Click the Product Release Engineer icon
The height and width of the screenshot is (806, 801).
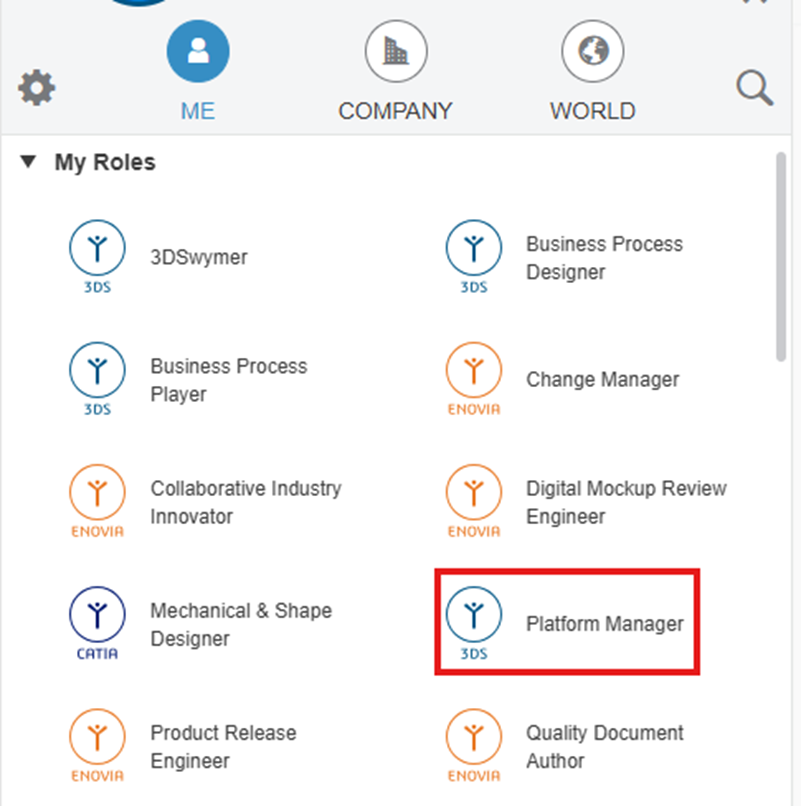[x=97, y=745]
